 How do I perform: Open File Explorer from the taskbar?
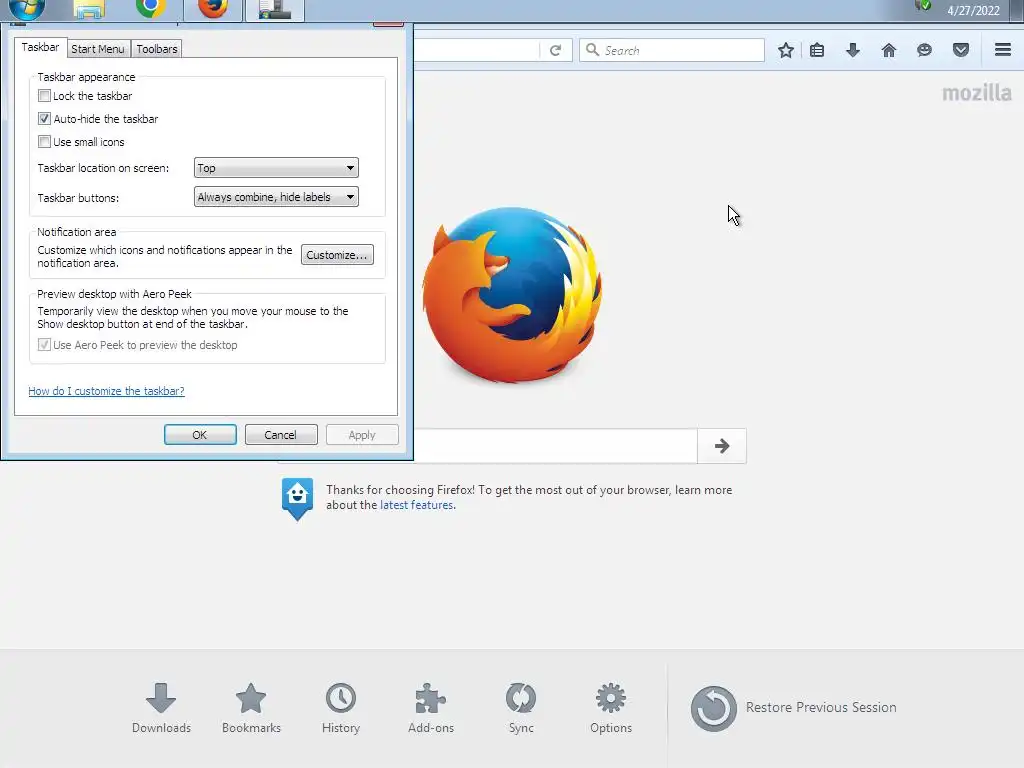(89, 9)
